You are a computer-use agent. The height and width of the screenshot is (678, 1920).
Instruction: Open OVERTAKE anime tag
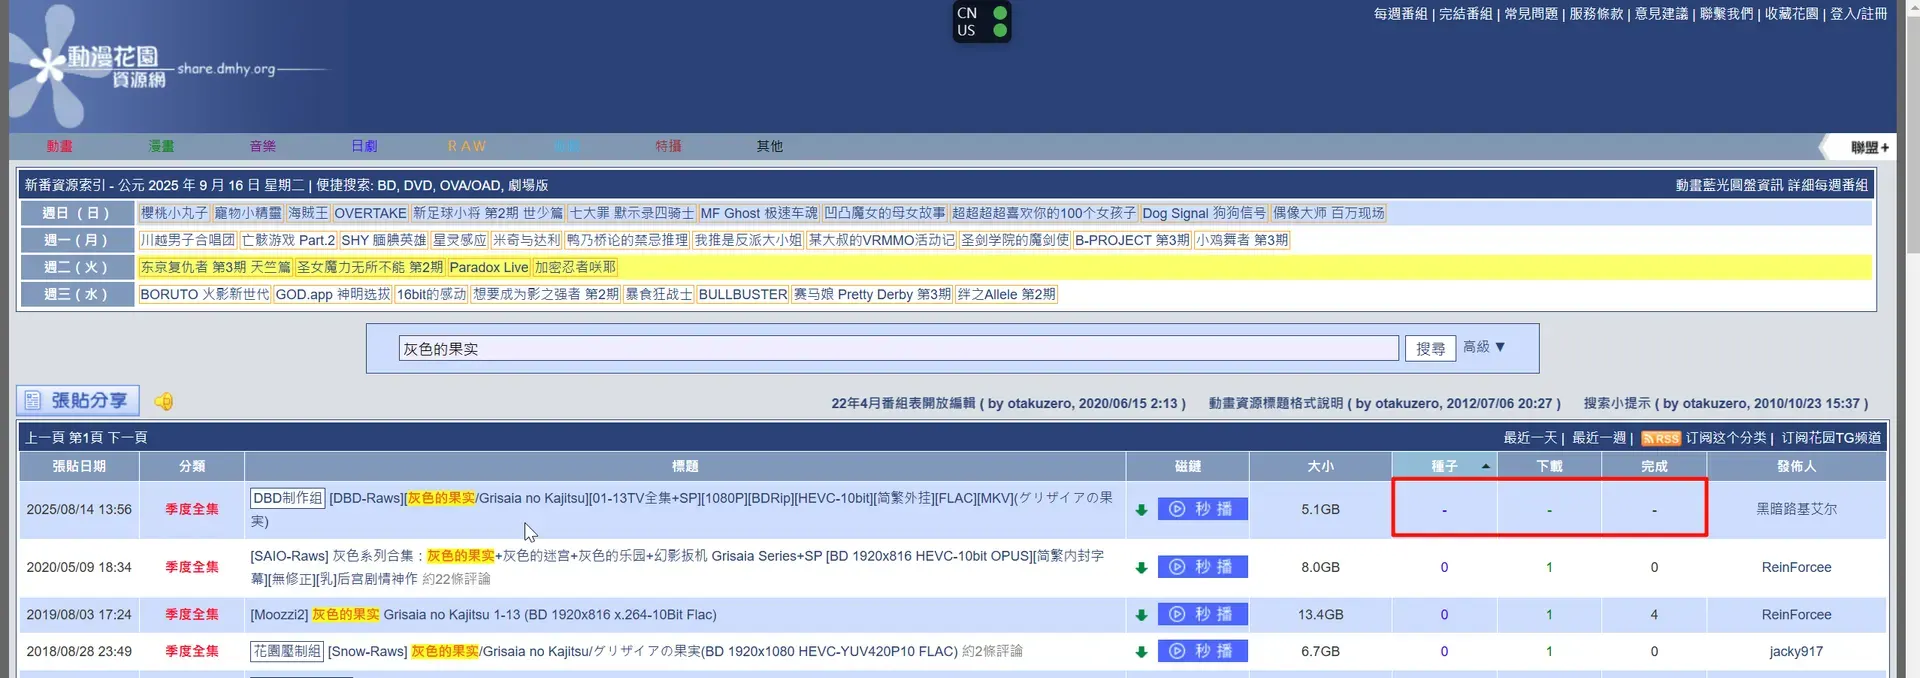coord(370,213)
